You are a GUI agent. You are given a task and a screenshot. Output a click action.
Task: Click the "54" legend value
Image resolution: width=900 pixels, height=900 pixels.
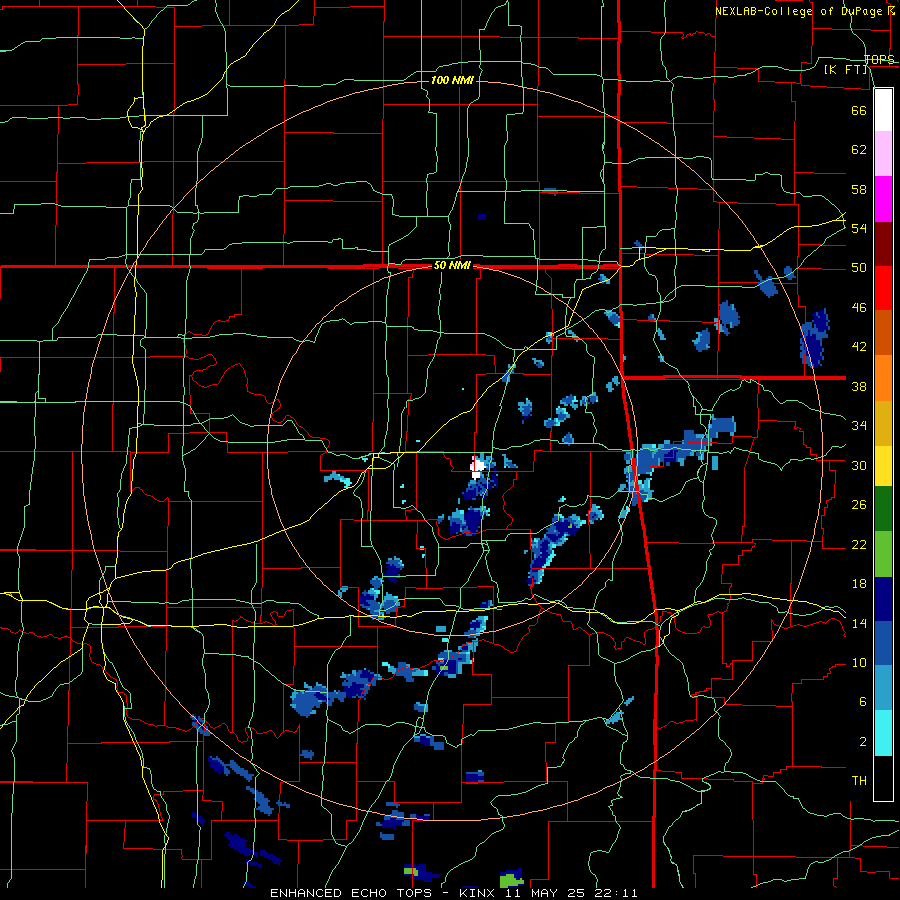point(859,228)
